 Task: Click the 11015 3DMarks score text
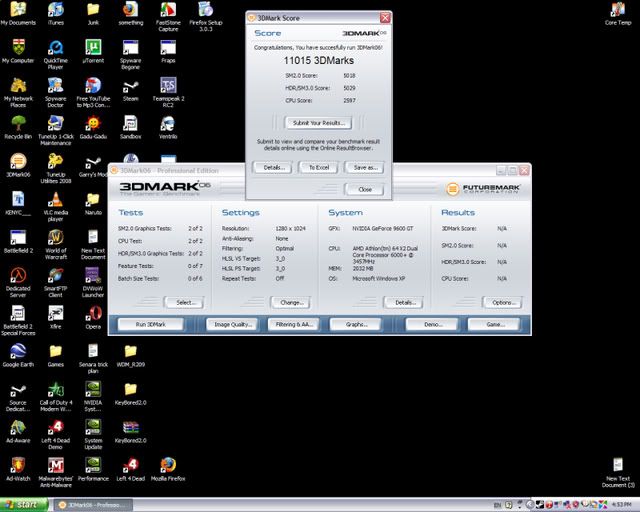(x=319, y=60)
